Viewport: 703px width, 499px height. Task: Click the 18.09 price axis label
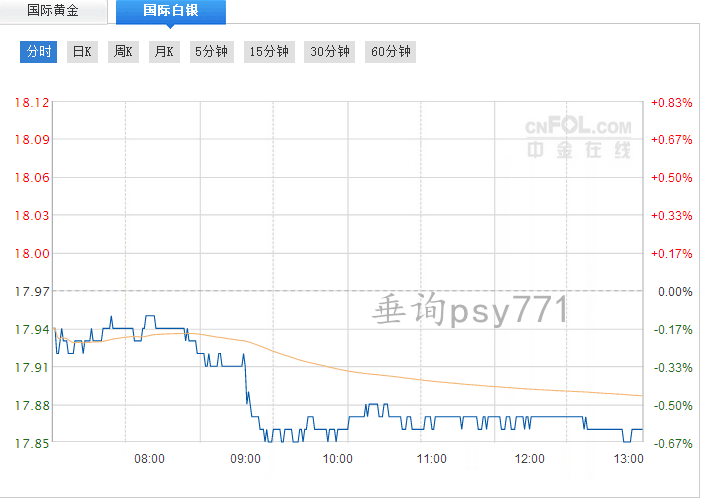pos(32,139)
